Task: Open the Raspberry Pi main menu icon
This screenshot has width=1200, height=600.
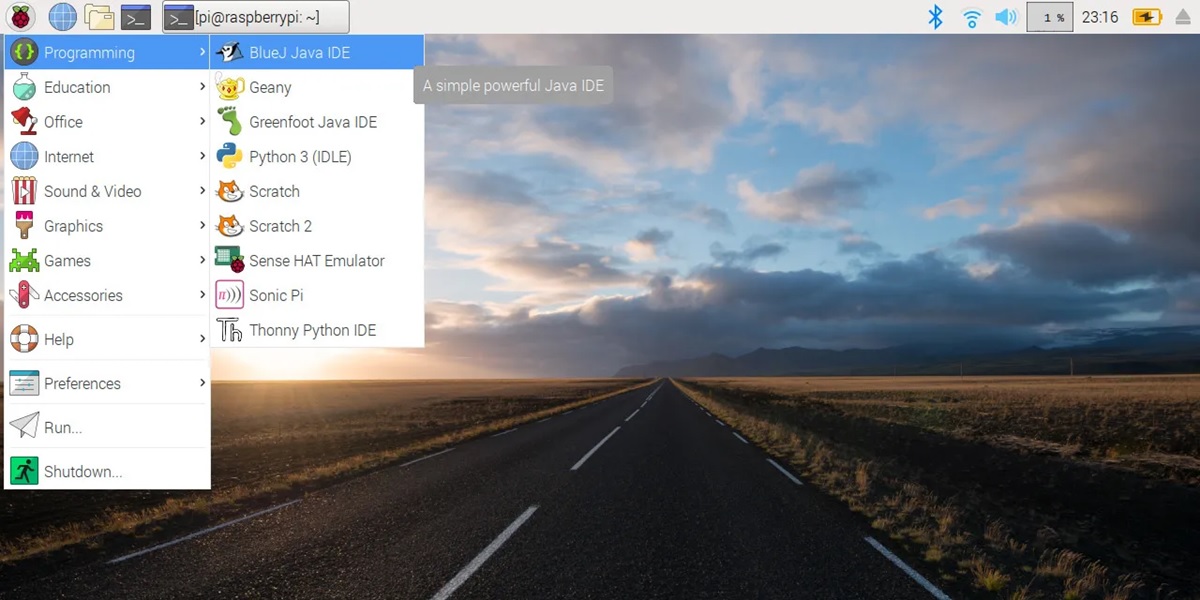Action: click(x=22, y=16)
